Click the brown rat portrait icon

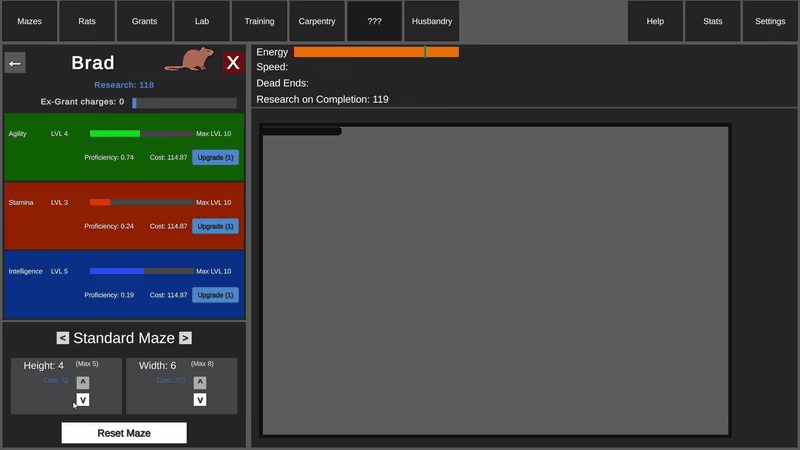click(190, 60)
